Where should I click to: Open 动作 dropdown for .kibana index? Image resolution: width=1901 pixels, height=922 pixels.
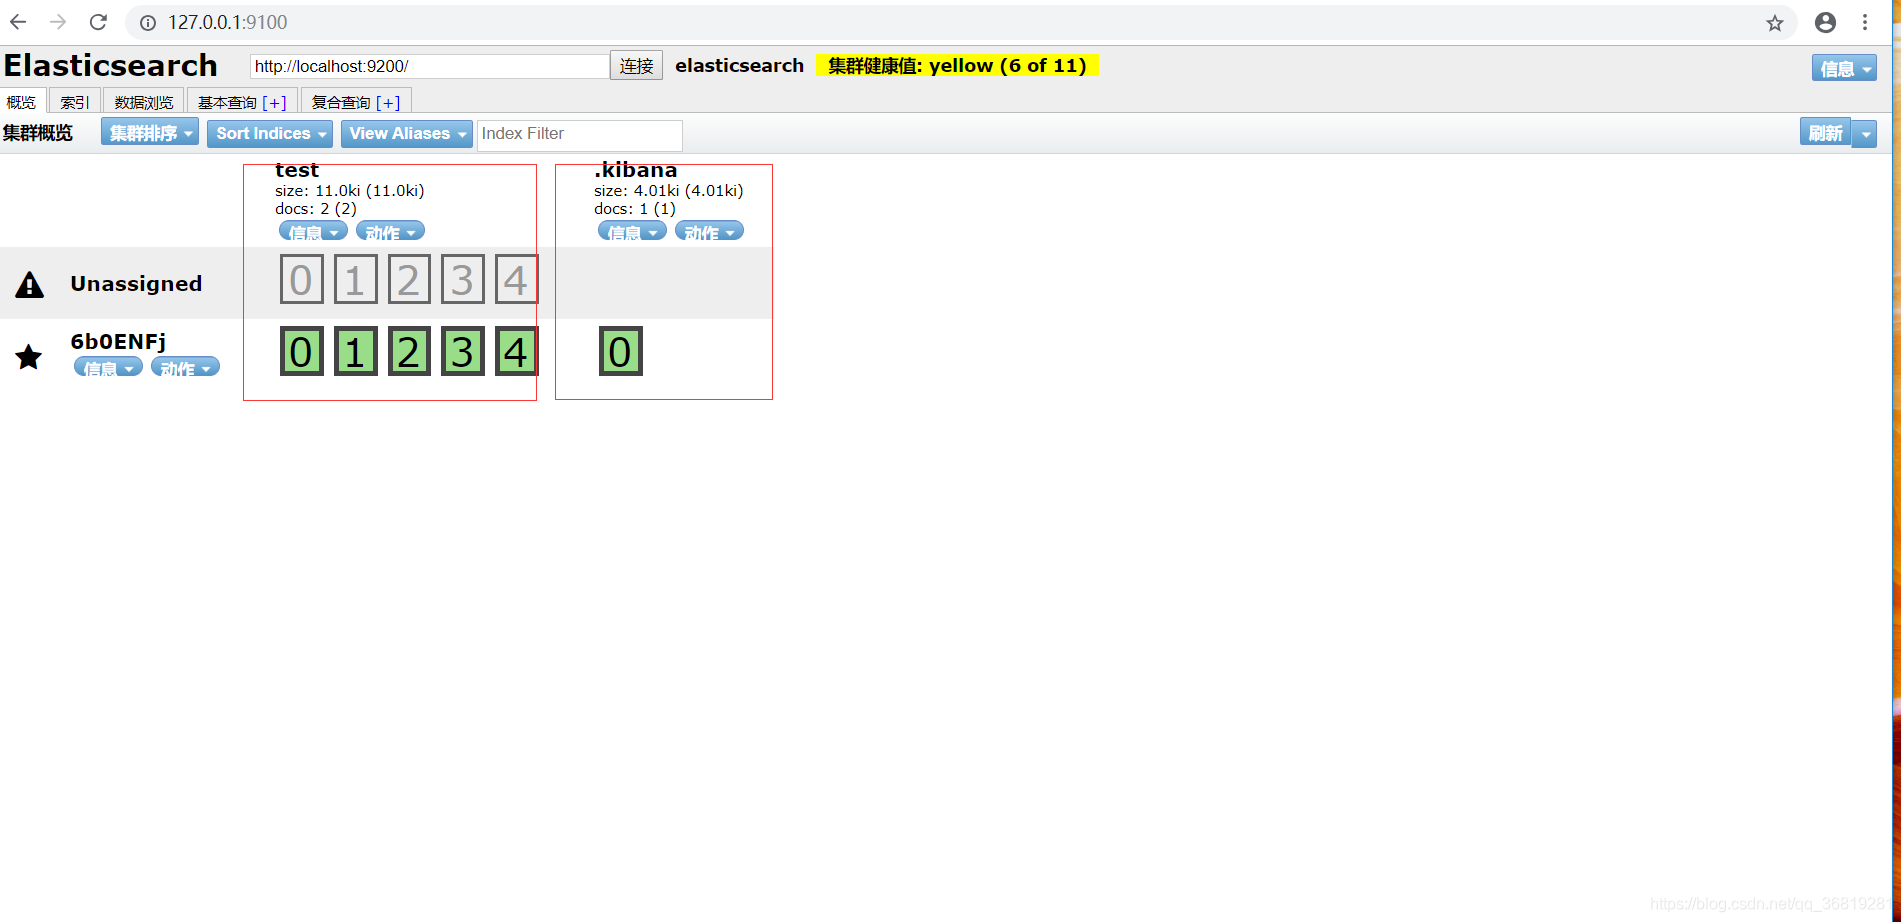tap(709, 232)
